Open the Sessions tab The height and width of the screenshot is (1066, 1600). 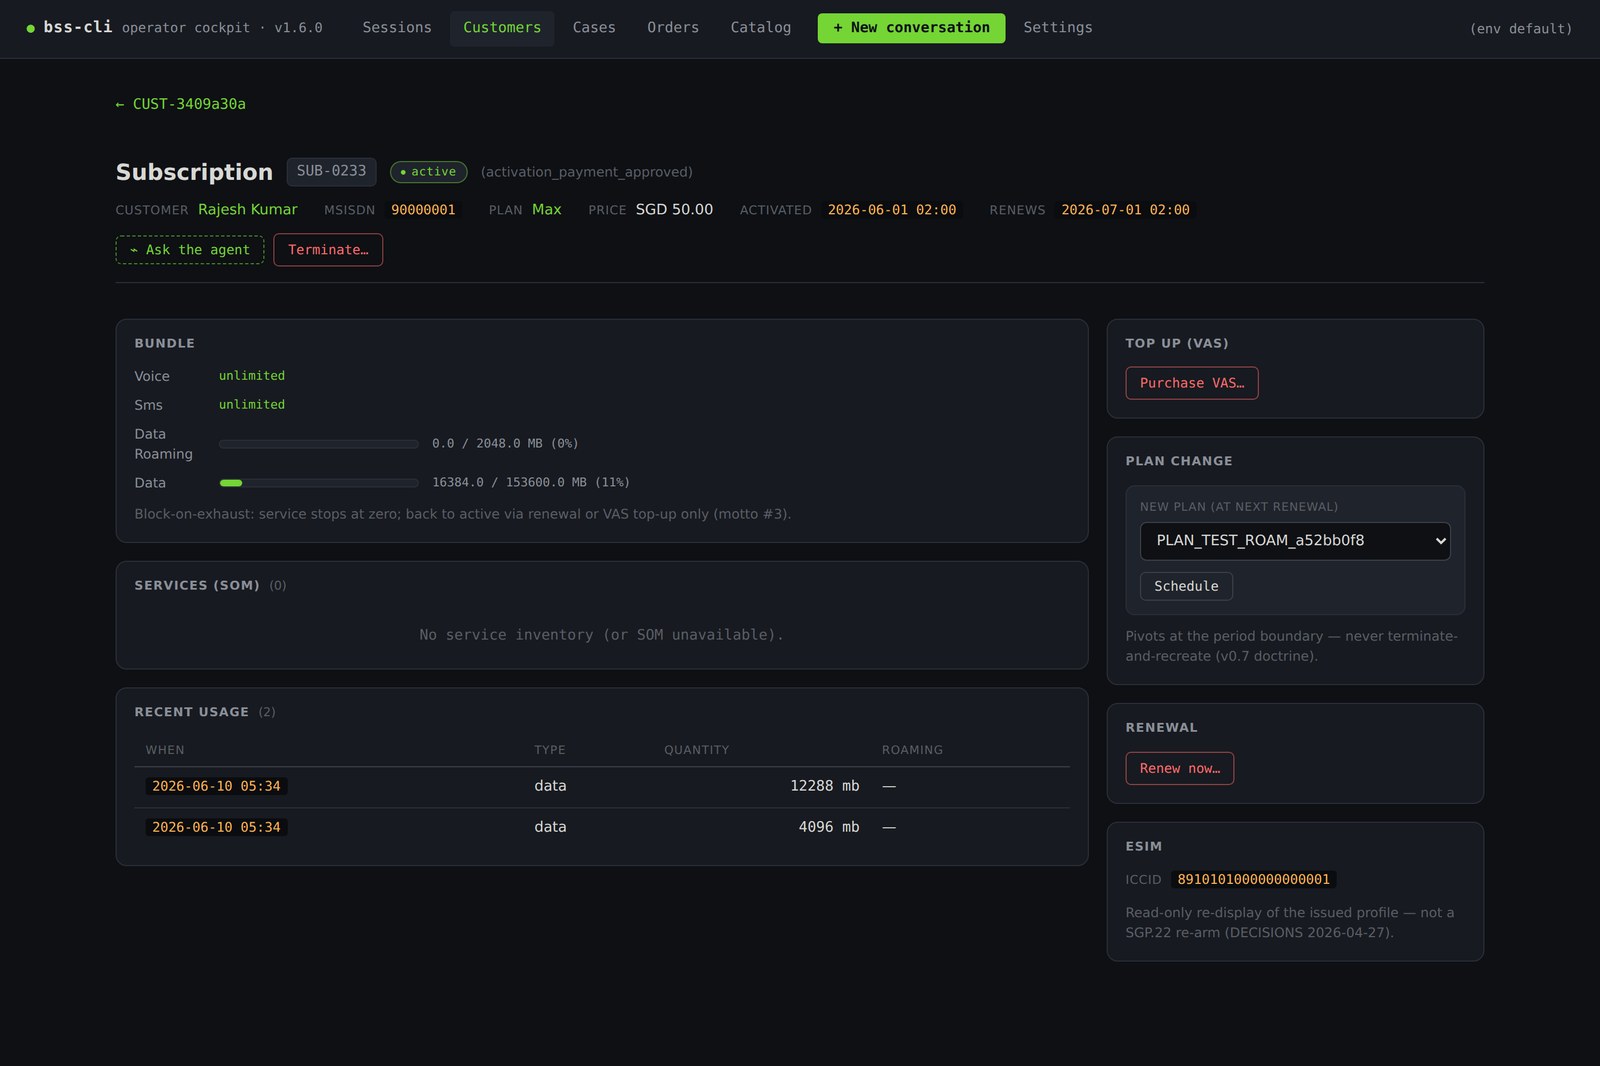click(x=397, y=28)
